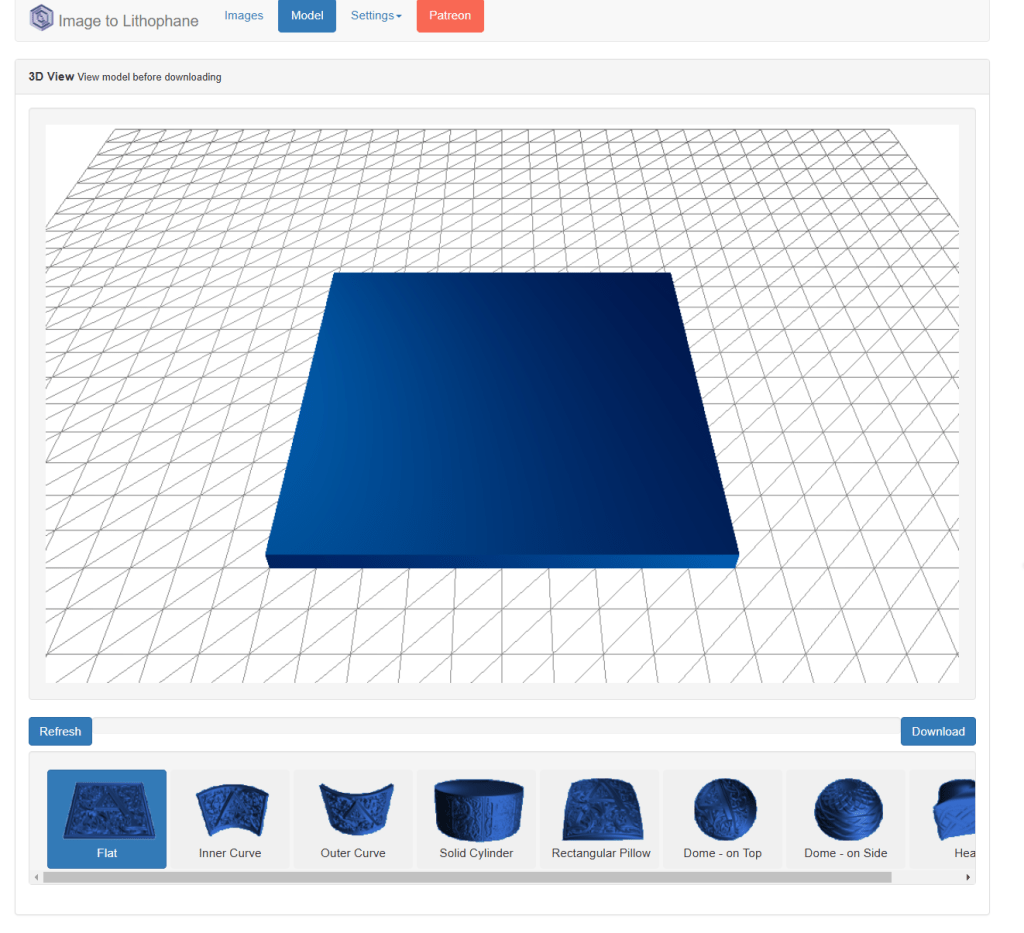Download the lithophane model
The width and height of the screenshot is (1024, 933).
(x=937, y=731)
